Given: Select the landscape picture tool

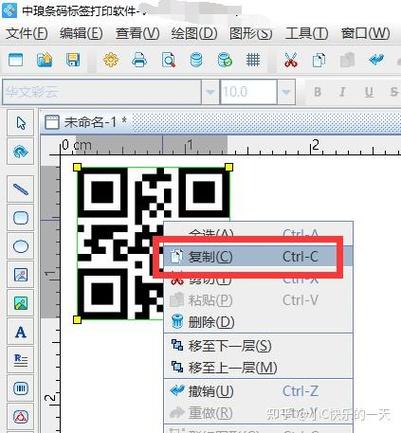Looking at the screenshot, I should [x=21, y=303].
